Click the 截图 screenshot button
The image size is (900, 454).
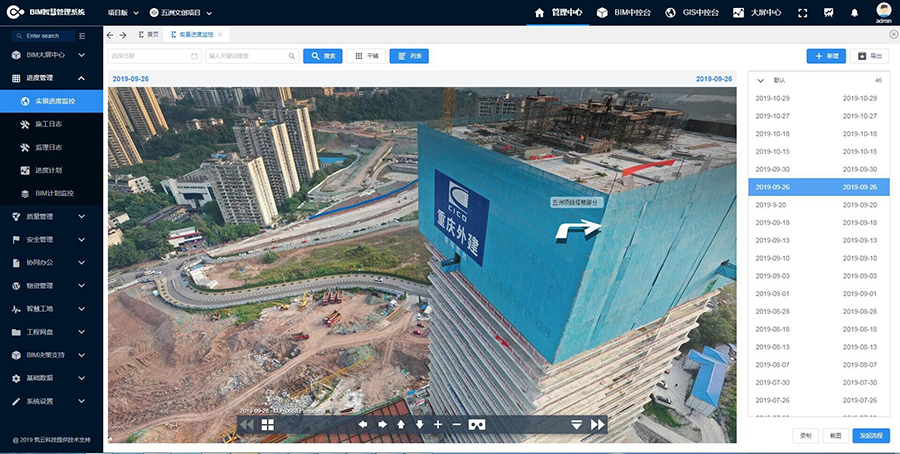pos(835,436)
